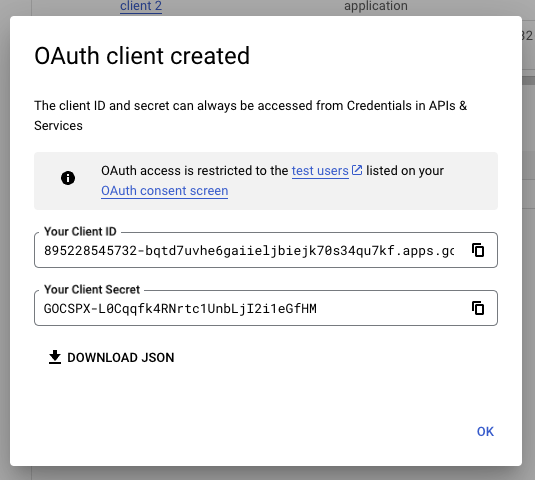This screenshot has width=535, height=480.
Task: Click the download arrow icon beside DOWNLOAD JSON
Action: tap(55, 357)
